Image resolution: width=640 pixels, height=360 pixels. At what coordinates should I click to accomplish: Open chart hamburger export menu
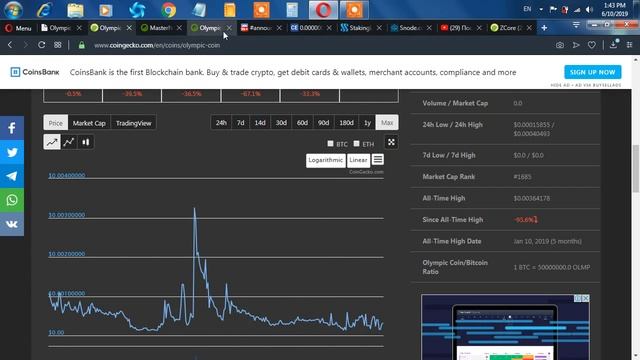click(378, 160)
